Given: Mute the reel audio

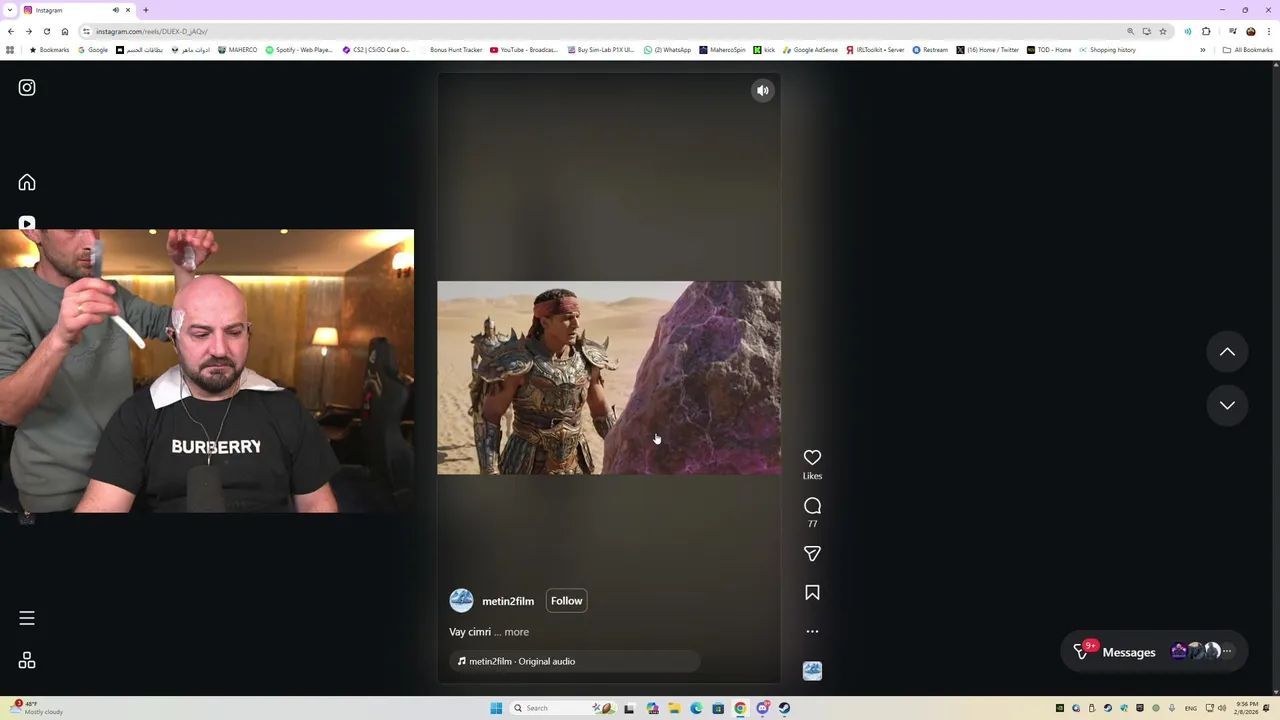Looking at the screenshot, I should [763, 91].
